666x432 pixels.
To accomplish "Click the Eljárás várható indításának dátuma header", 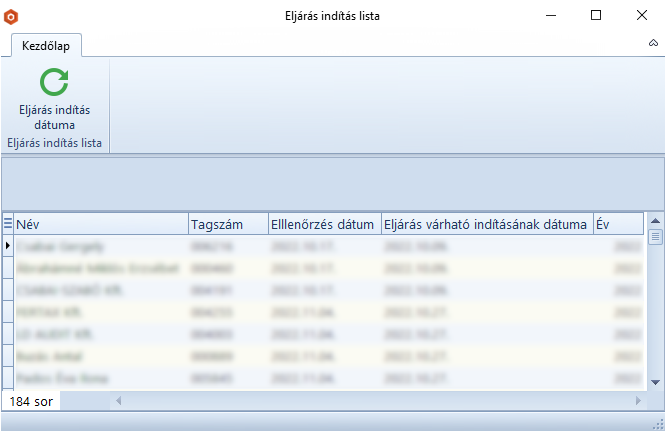I will click(485, 224).
